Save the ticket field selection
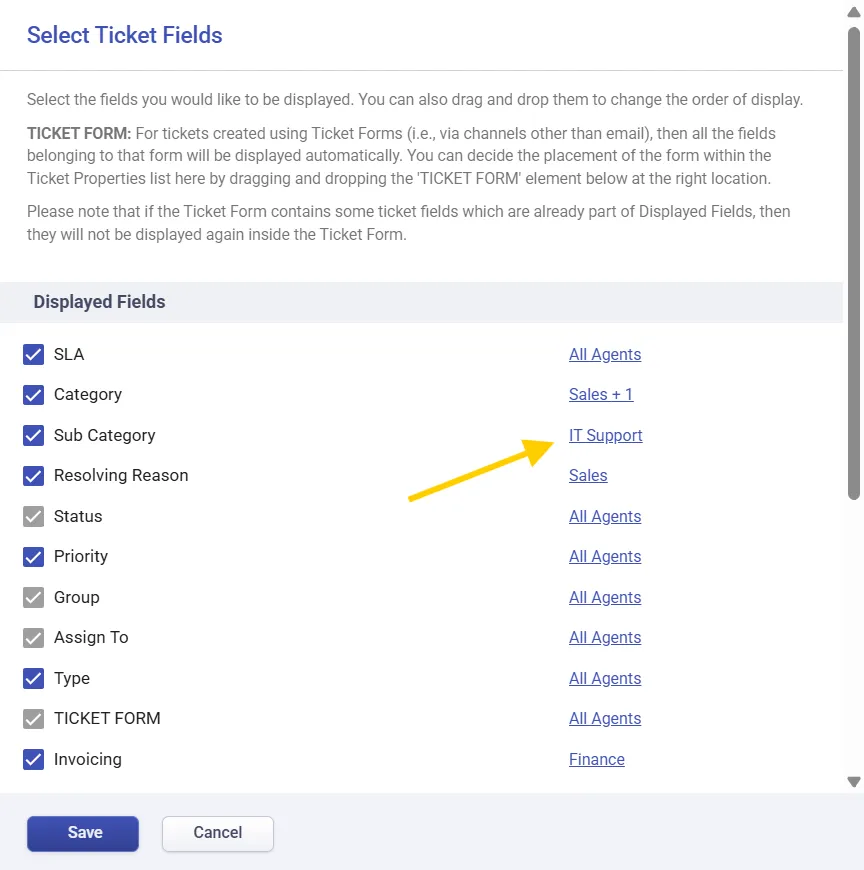 point(83,833)
